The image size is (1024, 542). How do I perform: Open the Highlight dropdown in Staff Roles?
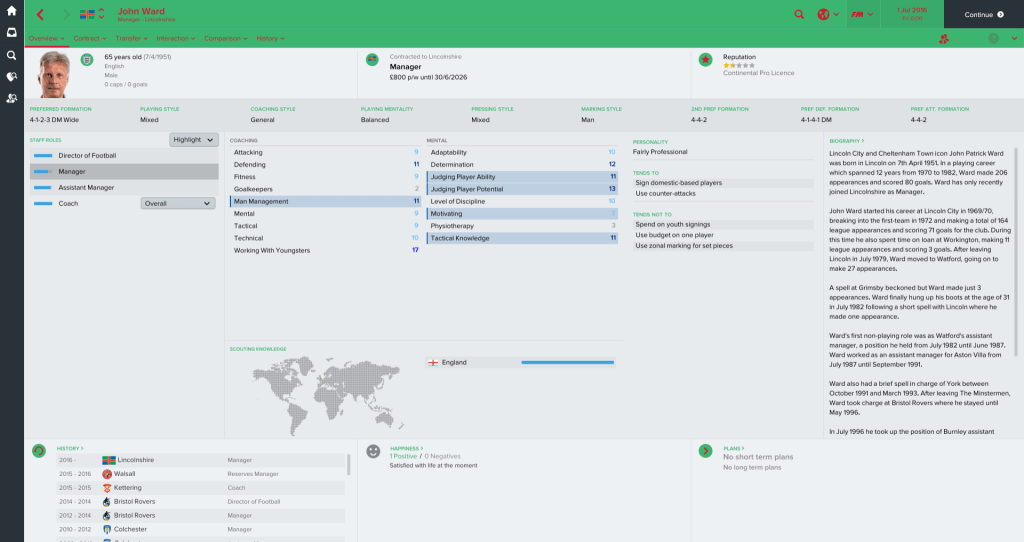[x=193, y=140]
